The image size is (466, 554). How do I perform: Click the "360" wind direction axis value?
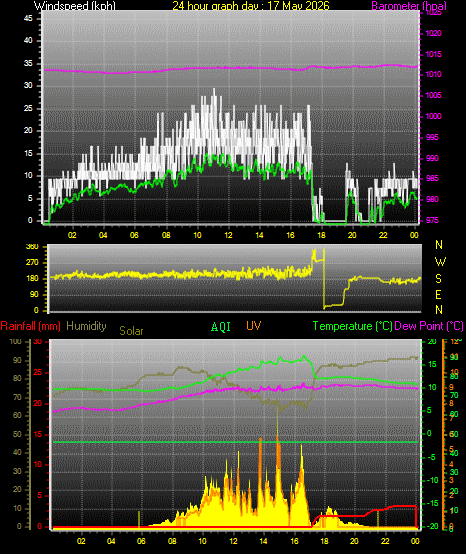tap(32, 247)
